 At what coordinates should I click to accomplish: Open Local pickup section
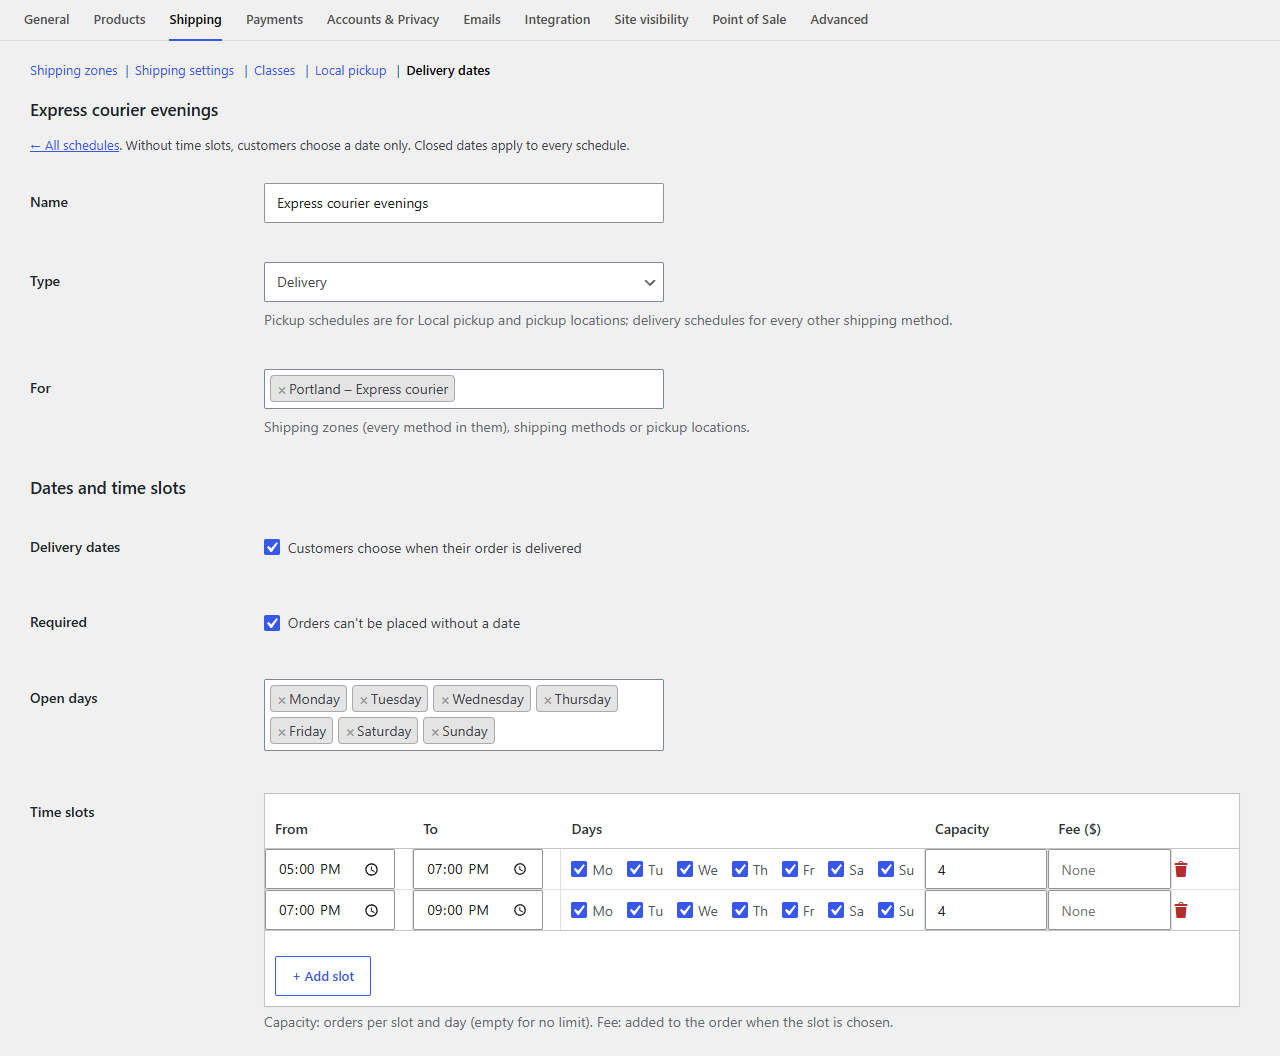tap(351, 71)
